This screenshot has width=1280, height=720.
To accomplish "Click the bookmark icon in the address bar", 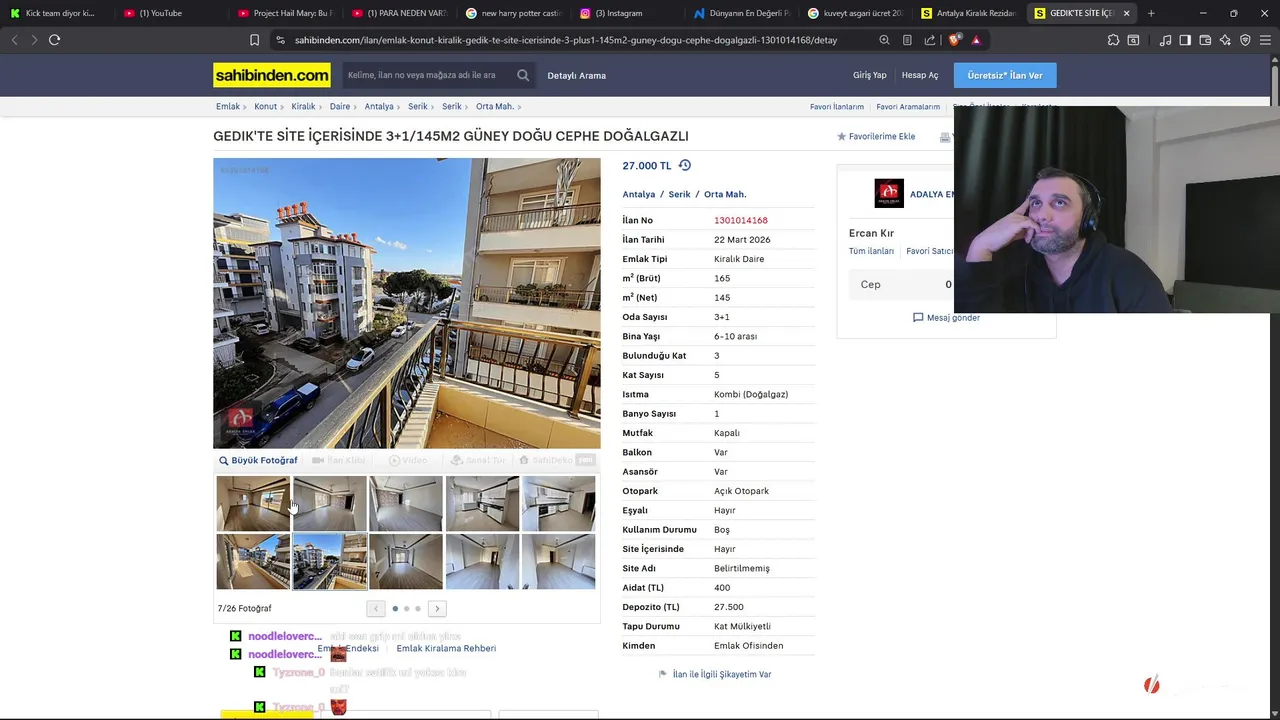I will point(254,40).
